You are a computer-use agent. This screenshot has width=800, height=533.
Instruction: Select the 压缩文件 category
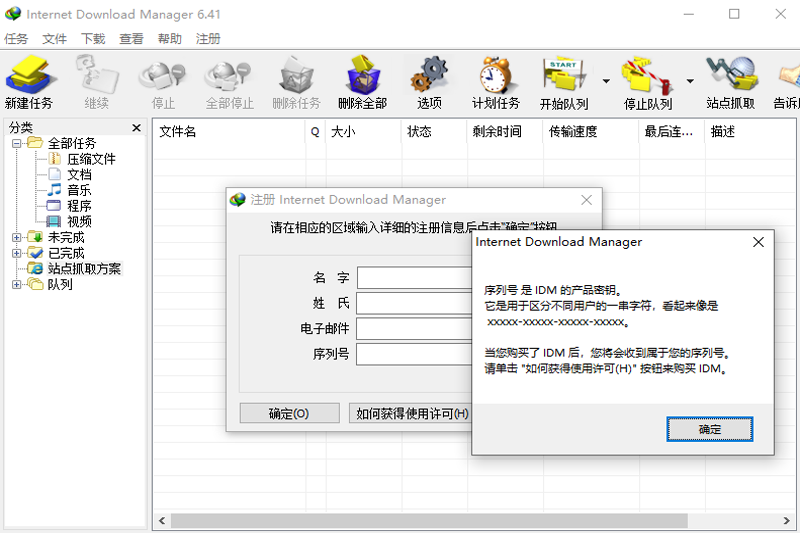tap(91, 159)
